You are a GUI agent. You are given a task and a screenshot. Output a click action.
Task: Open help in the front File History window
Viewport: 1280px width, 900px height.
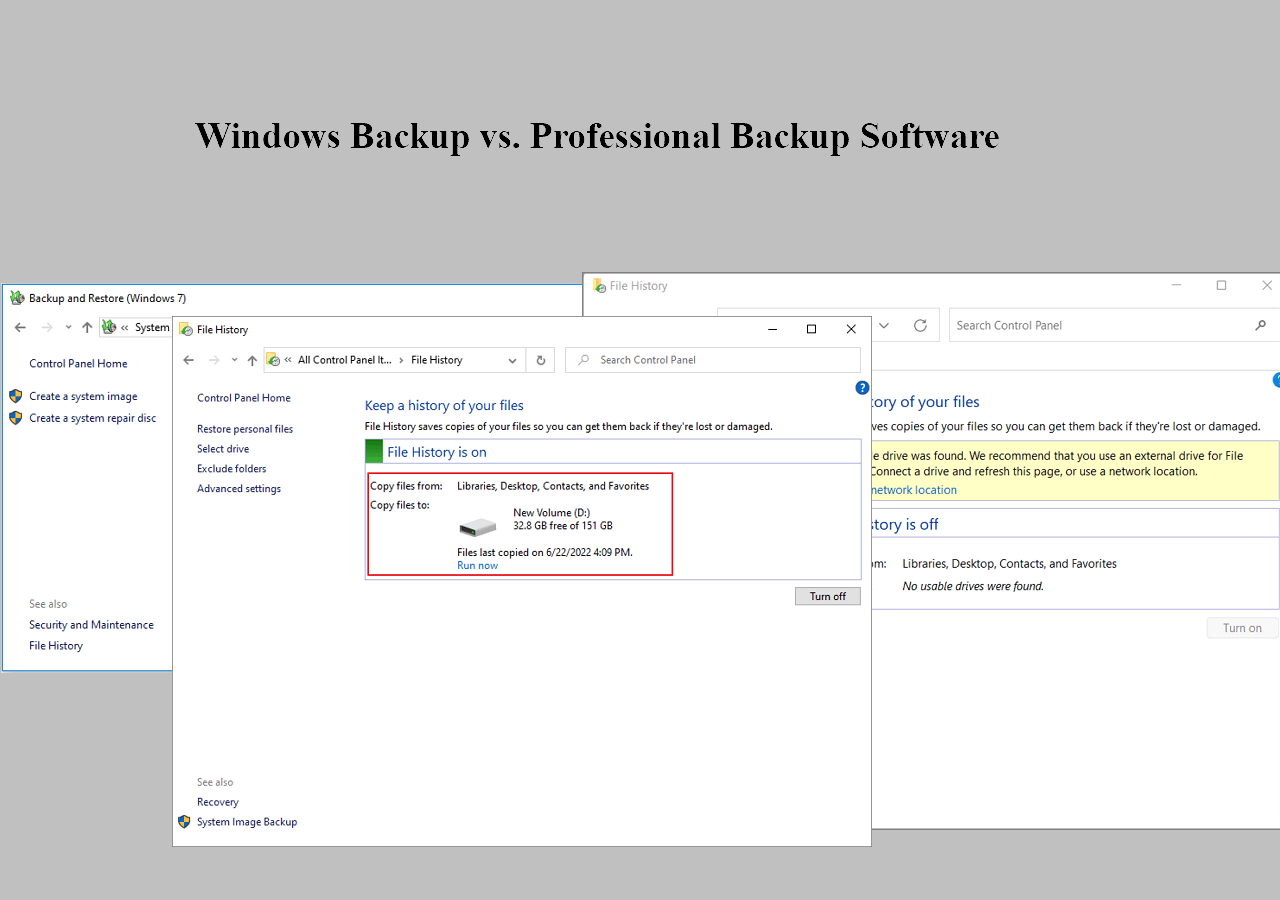[x=862, y=388]
